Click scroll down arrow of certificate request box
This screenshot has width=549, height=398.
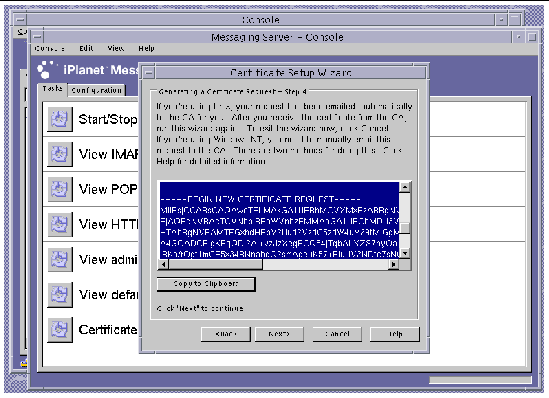click(x=405, y=253)
